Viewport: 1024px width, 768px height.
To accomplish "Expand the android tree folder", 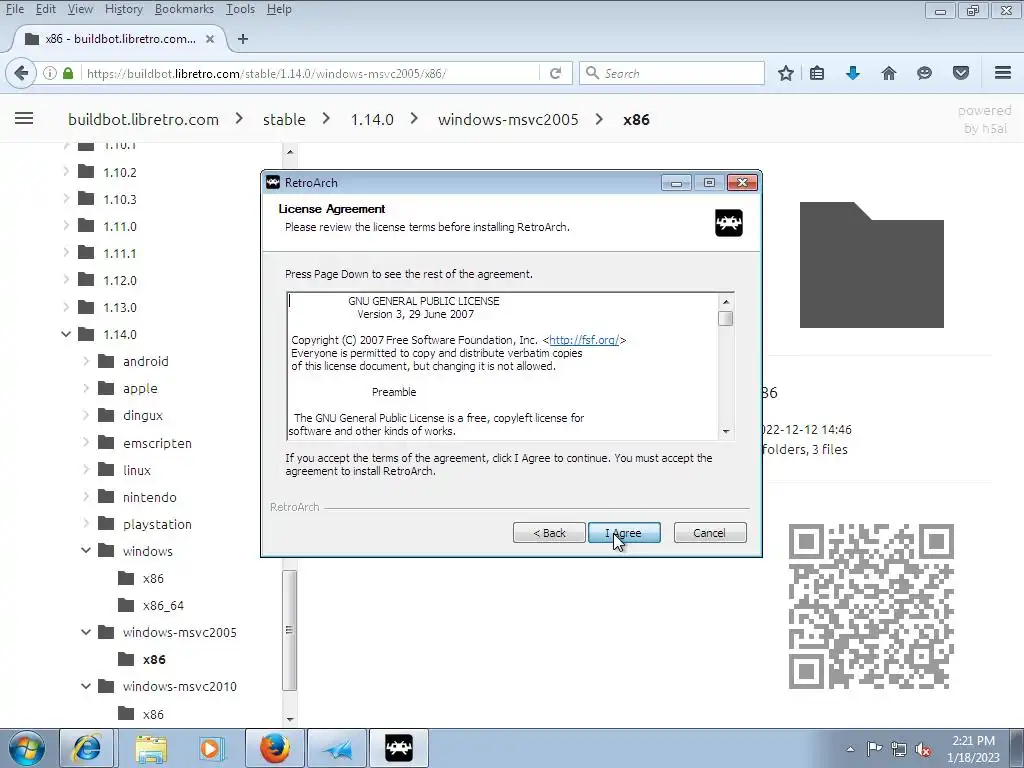I will click(x=86, y=361).
